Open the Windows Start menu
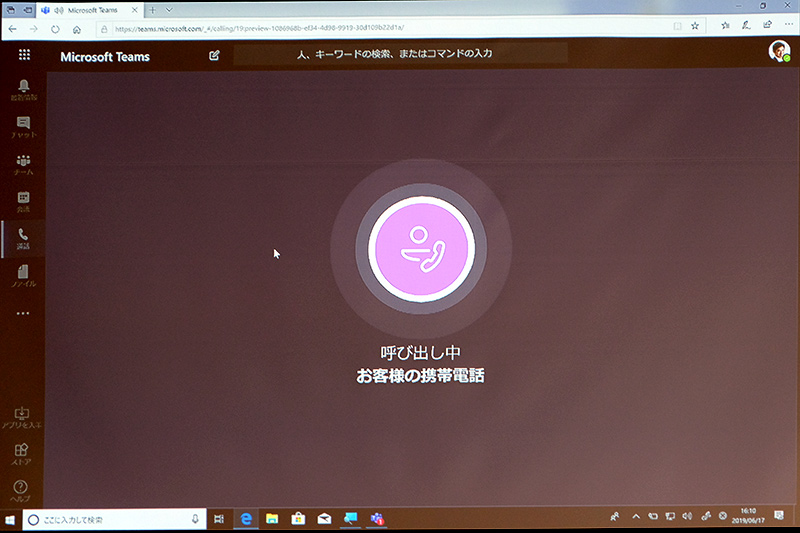 click(10, 520)
